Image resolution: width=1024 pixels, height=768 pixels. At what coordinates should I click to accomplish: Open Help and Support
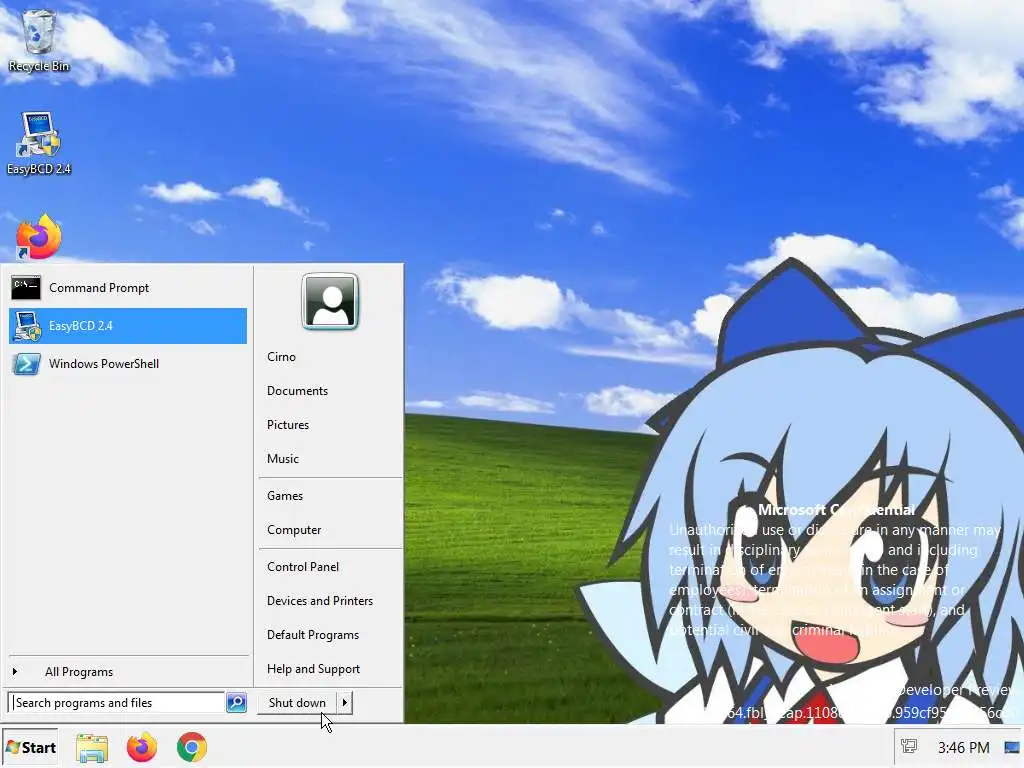point(313,669)
